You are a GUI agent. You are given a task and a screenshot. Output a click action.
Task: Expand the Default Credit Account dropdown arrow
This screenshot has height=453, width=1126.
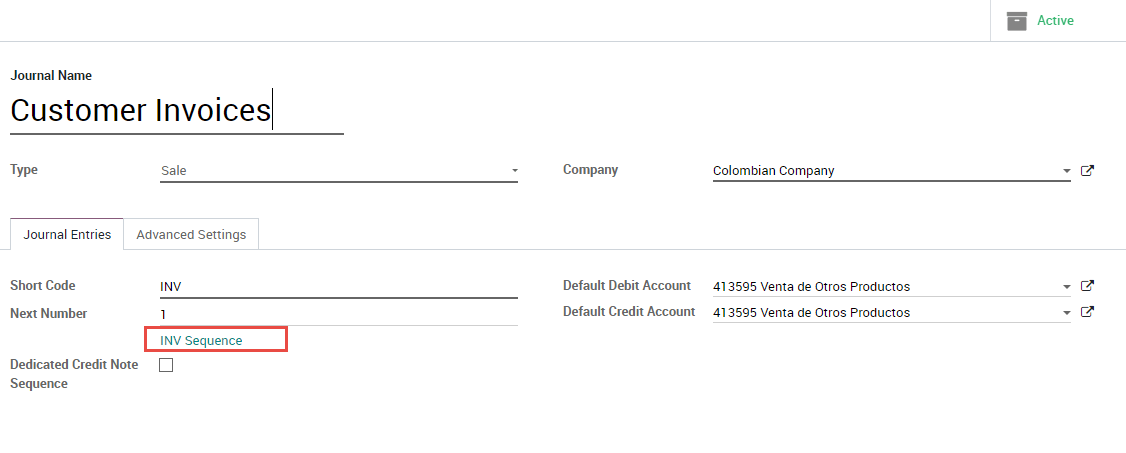click(x=1067, y=313)
